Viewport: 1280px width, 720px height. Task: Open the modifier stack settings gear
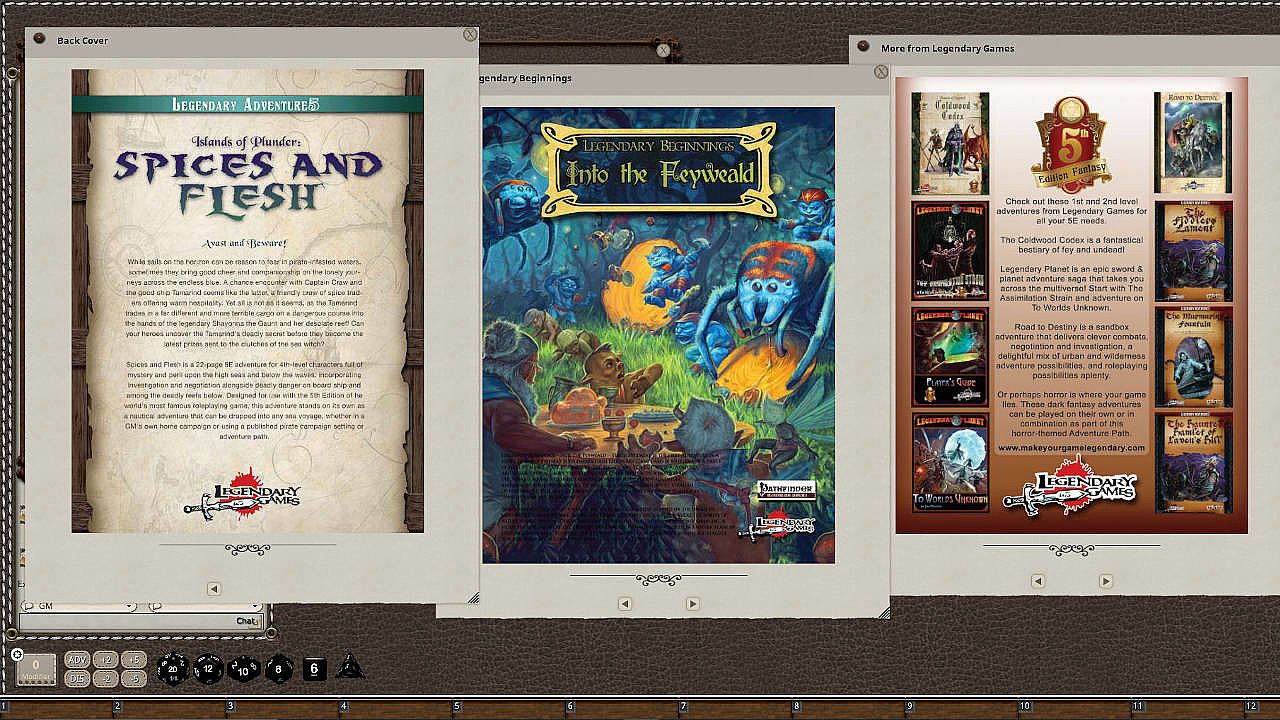click(x=17, y=654)
